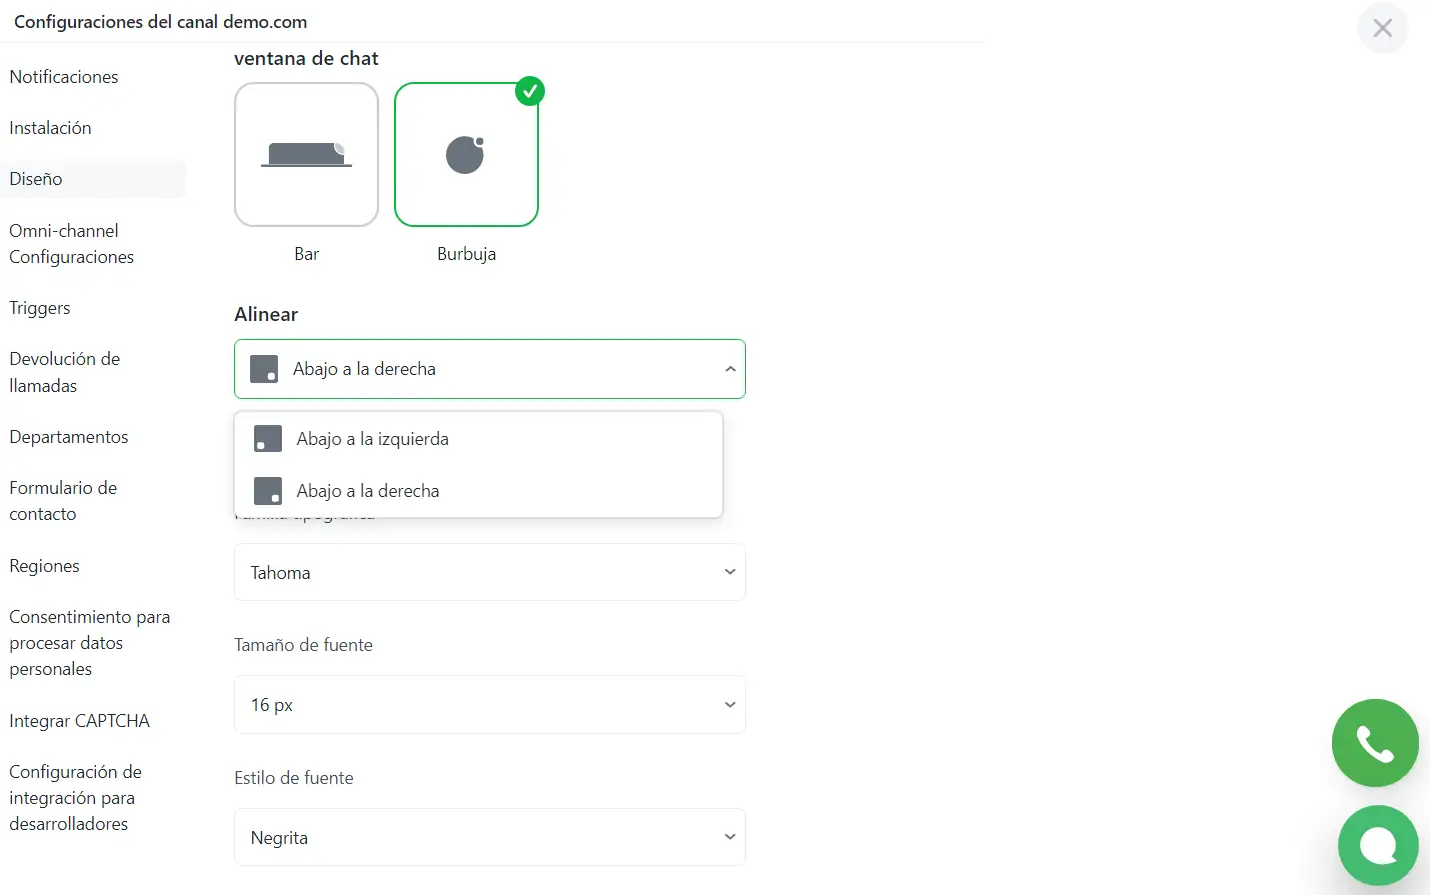Collapse the Alinear dropdown

(x=729, y=369)
